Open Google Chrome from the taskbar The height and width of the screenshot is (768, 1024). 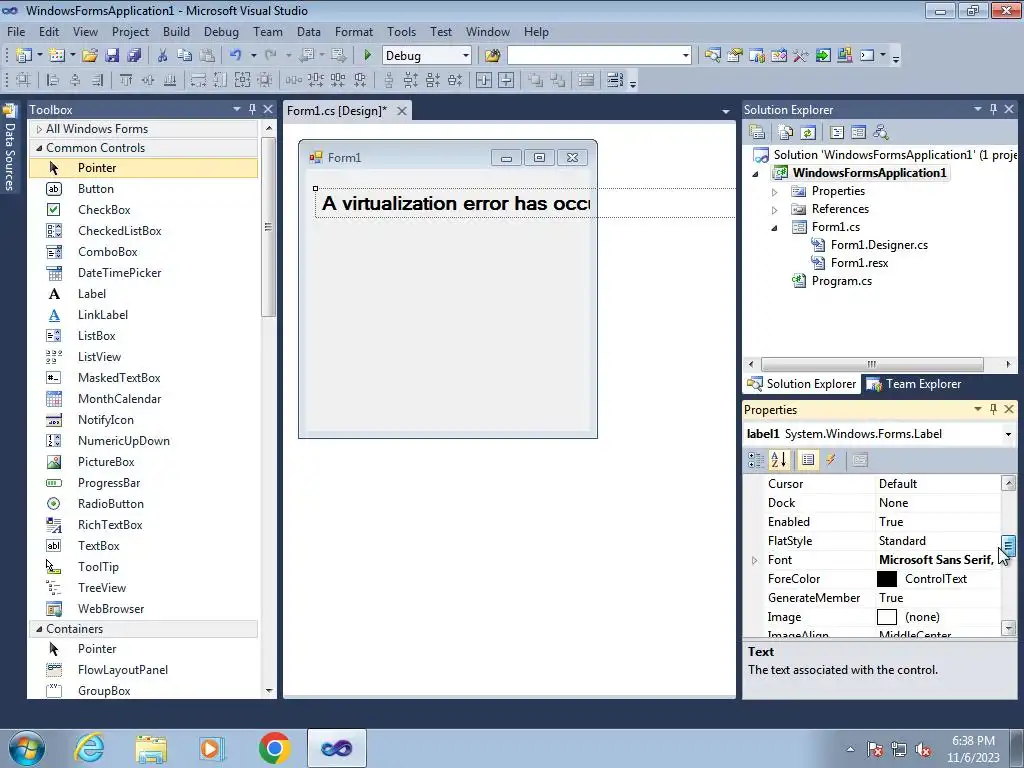[274, 748]
